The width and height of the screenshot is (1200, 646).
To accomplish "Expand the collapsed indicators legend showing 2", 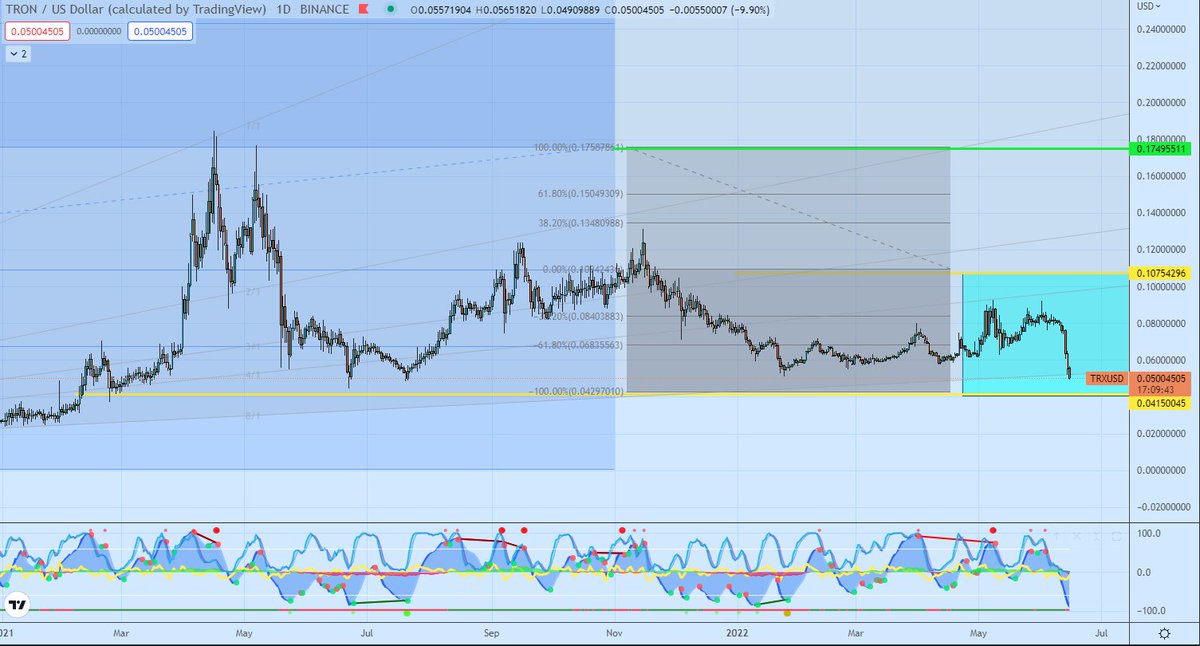I will point(18,54).
